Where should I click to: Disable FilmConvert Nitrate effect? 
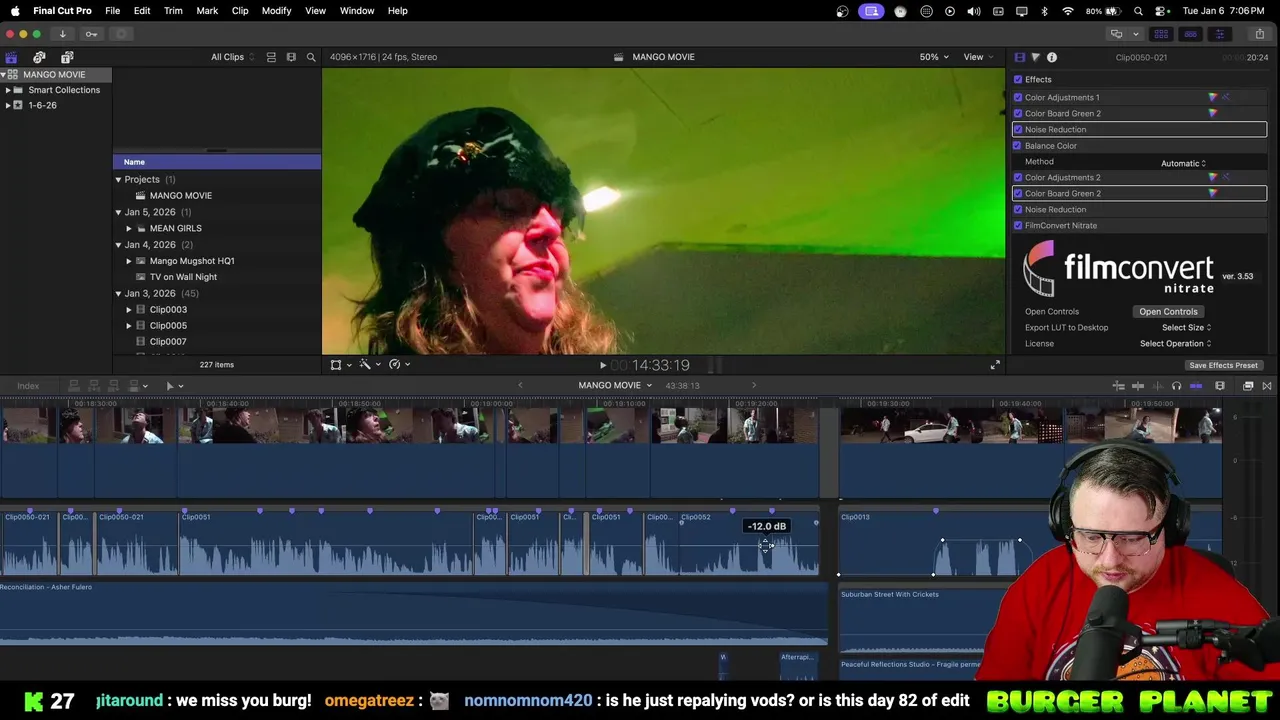coord(1018,225)
